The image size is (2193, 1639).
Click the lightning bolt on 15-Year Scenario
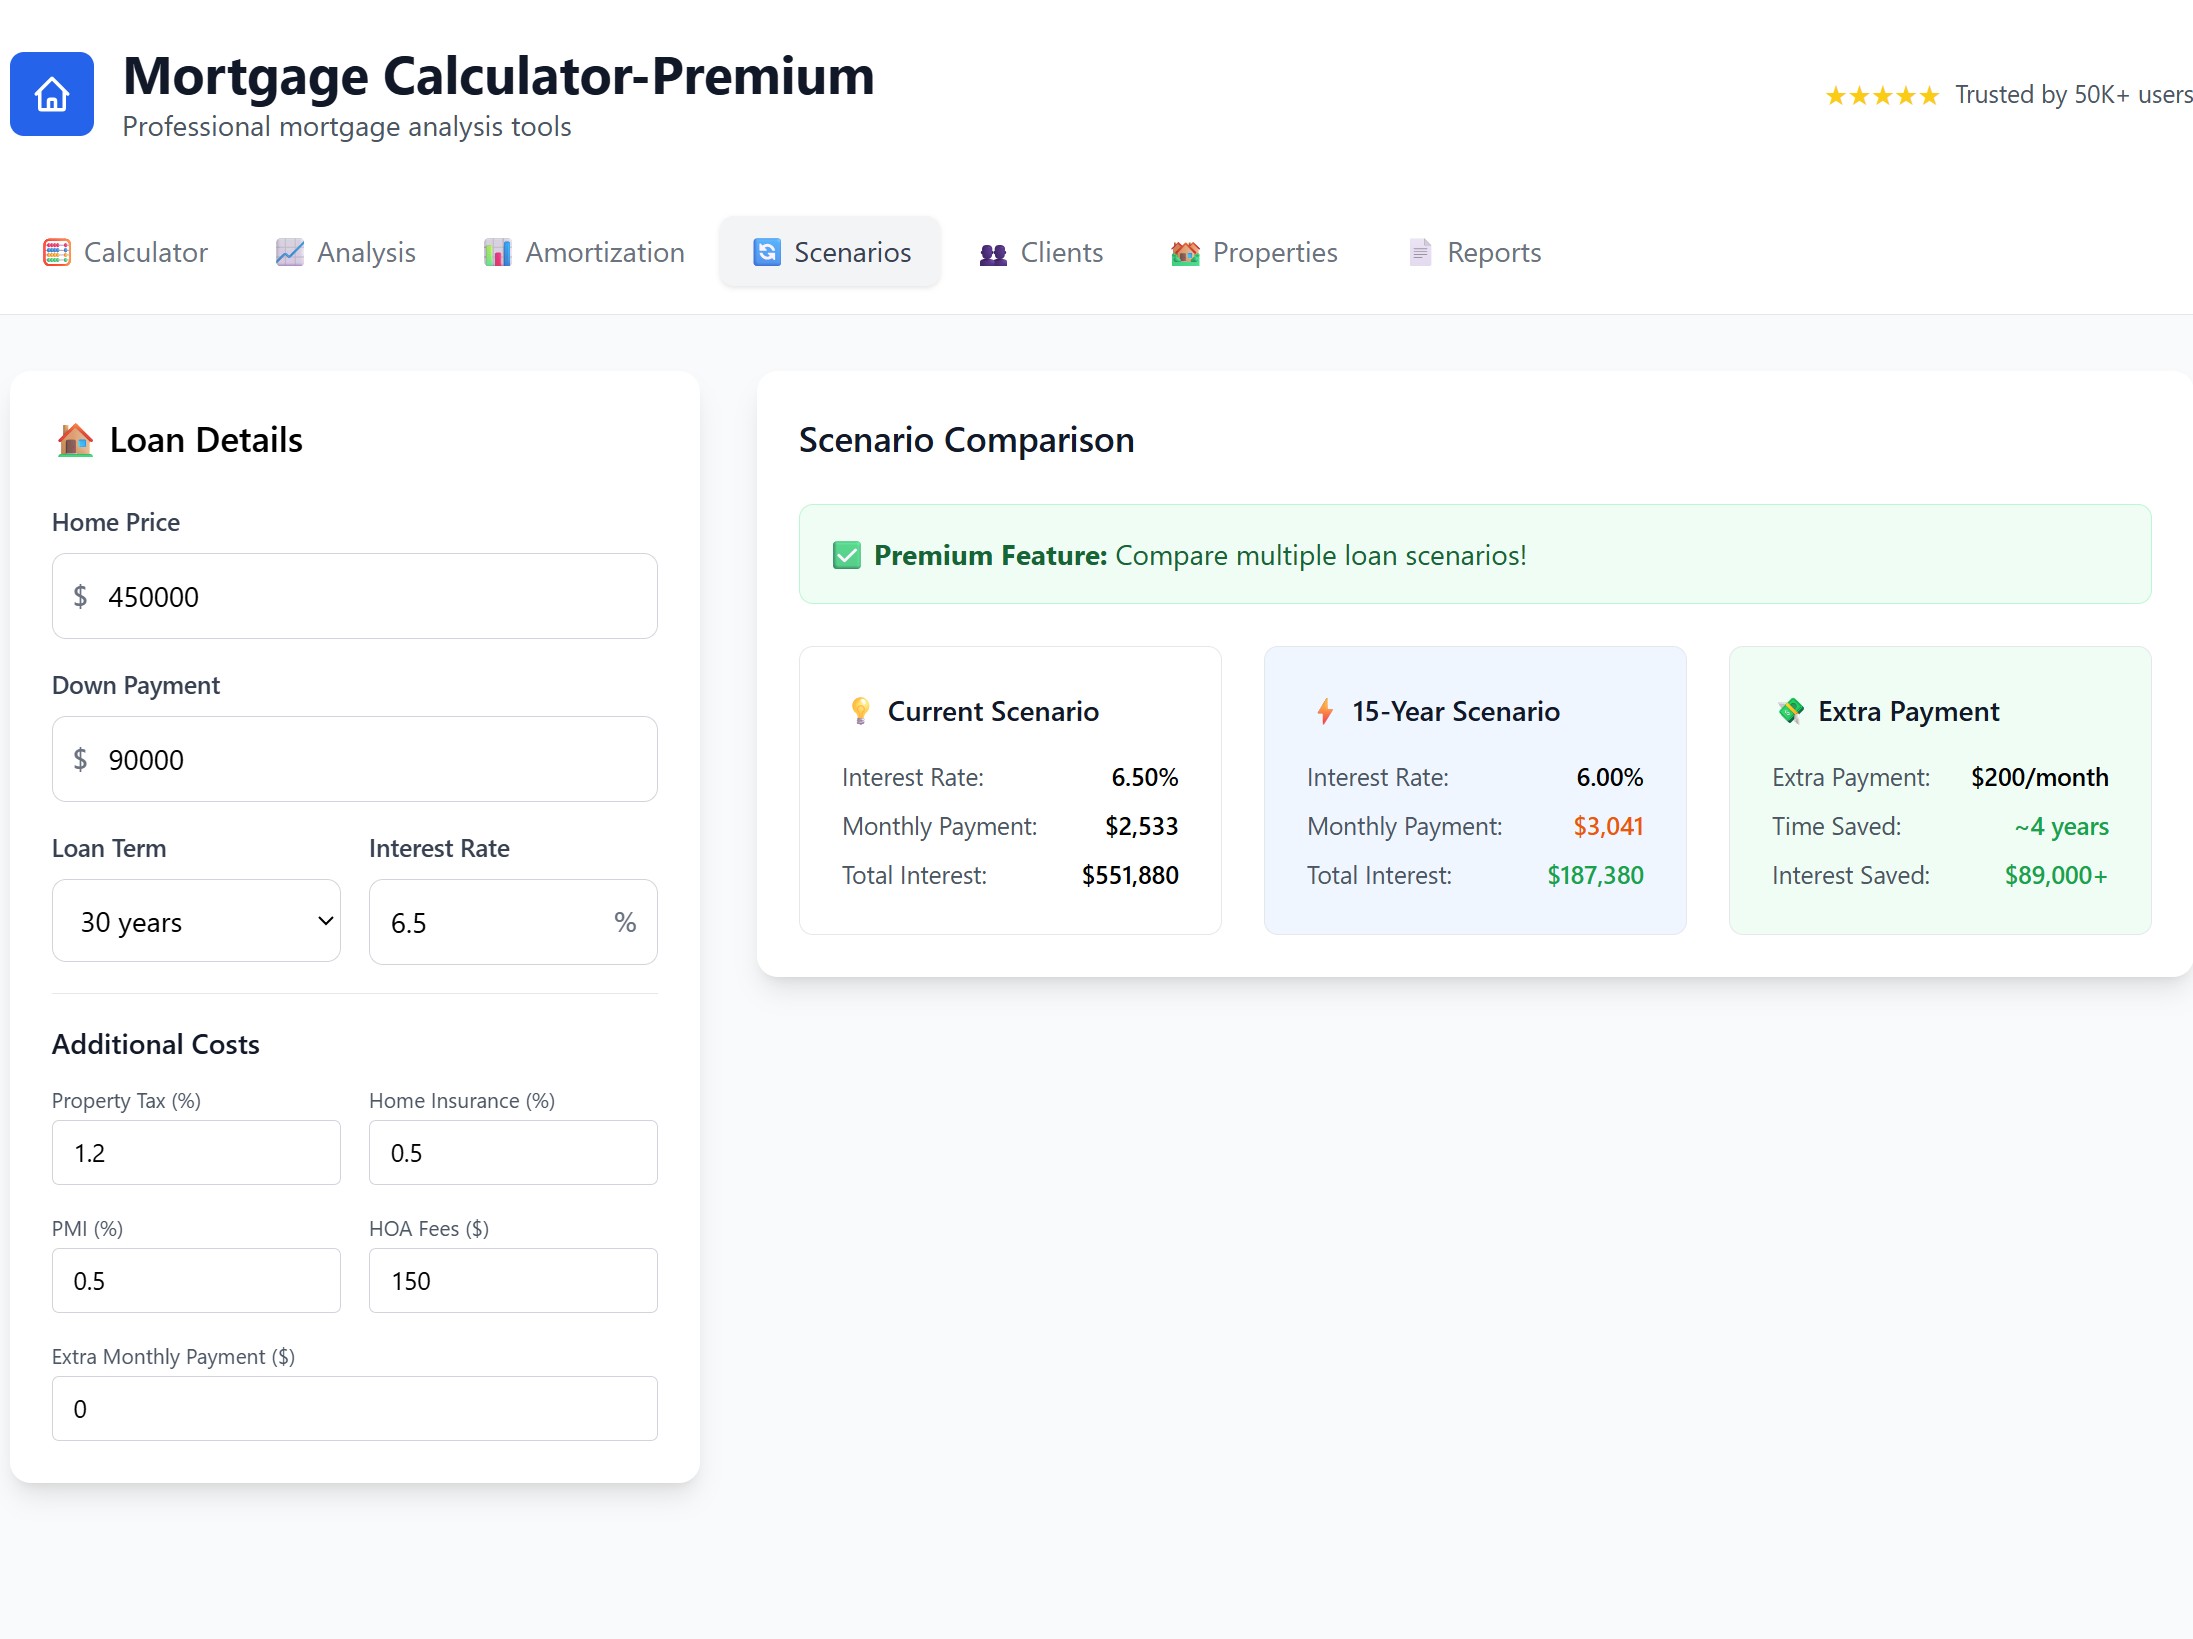pyautogui.click(x=1325, y=711)
